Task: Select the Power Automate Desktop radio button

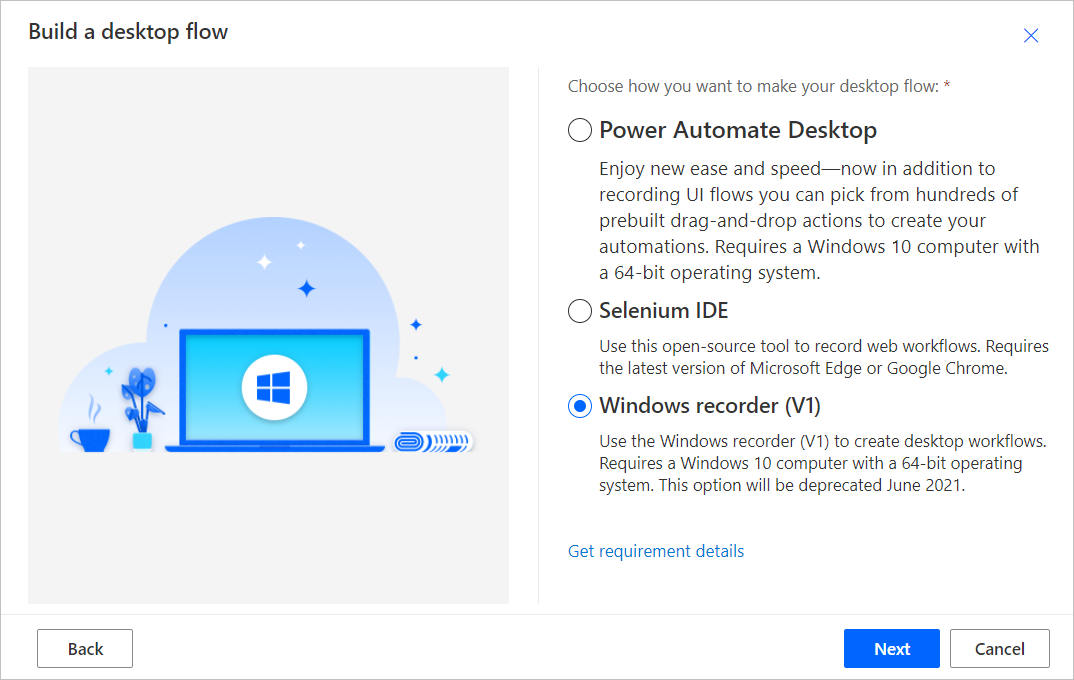Action: (x=579, y=129)
